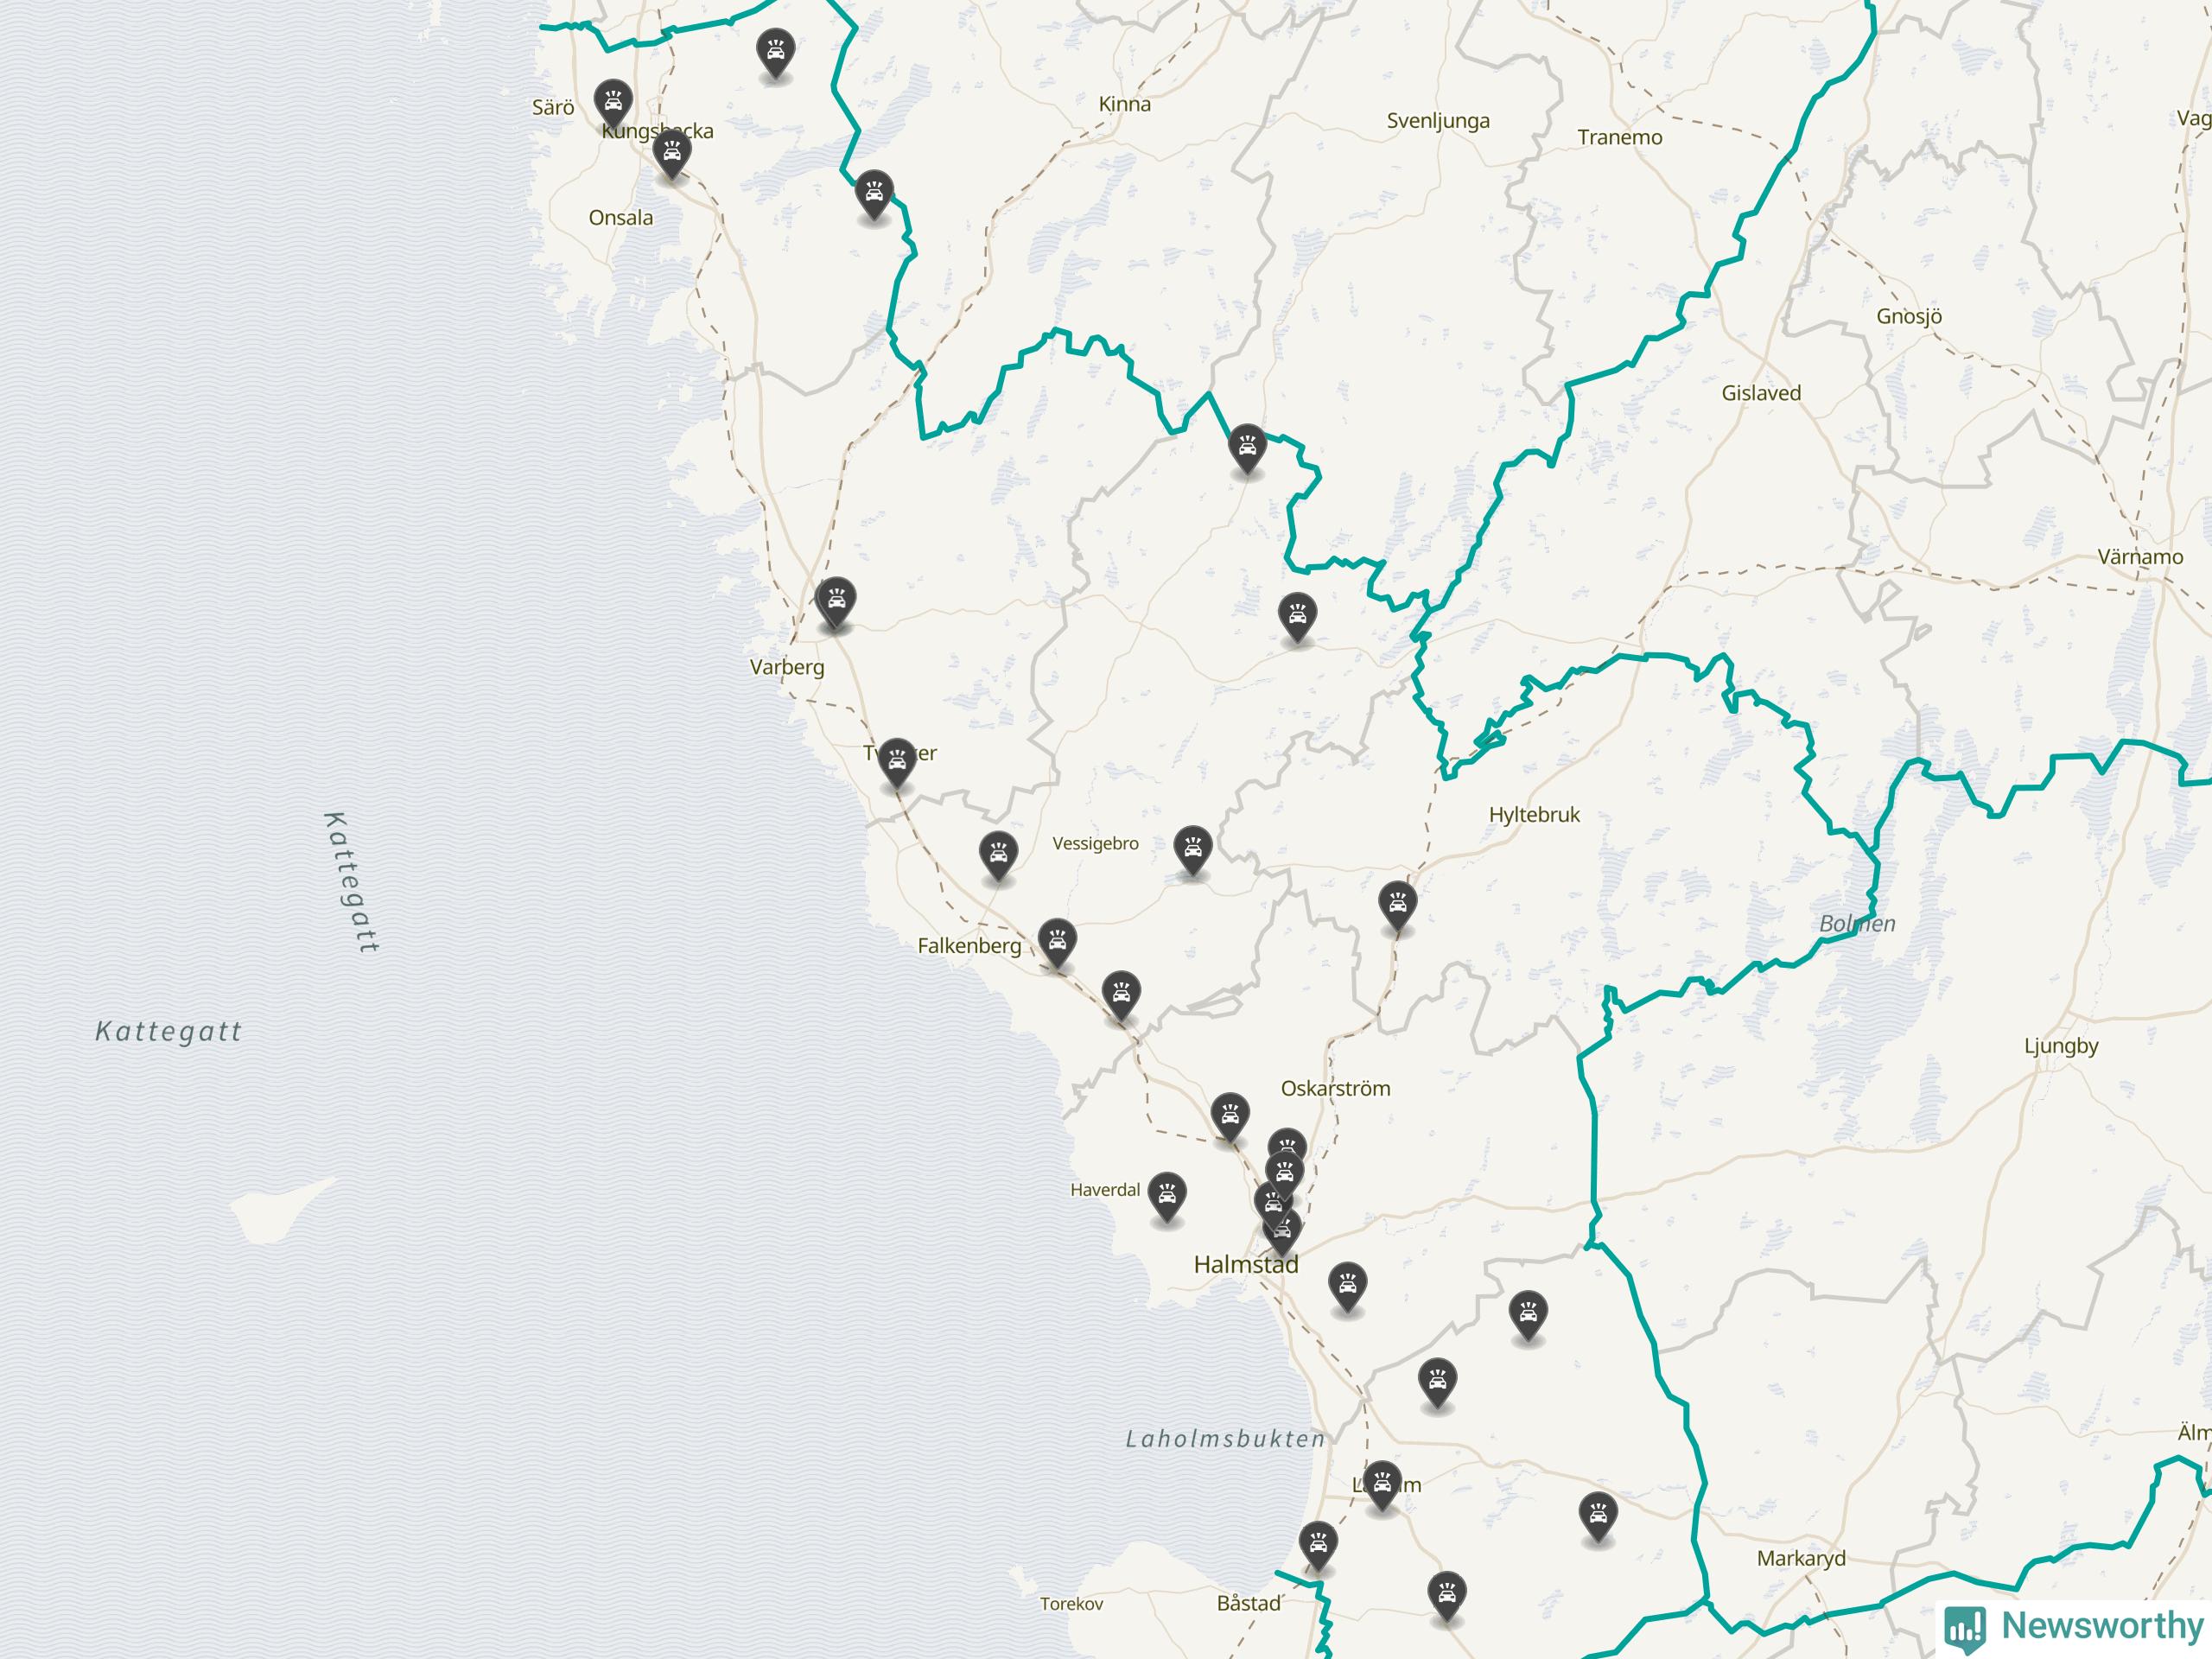Screen dimensions: 2212x1659
Task: Click the Halmstad city label
Action: click(x=1246, y=1264)
